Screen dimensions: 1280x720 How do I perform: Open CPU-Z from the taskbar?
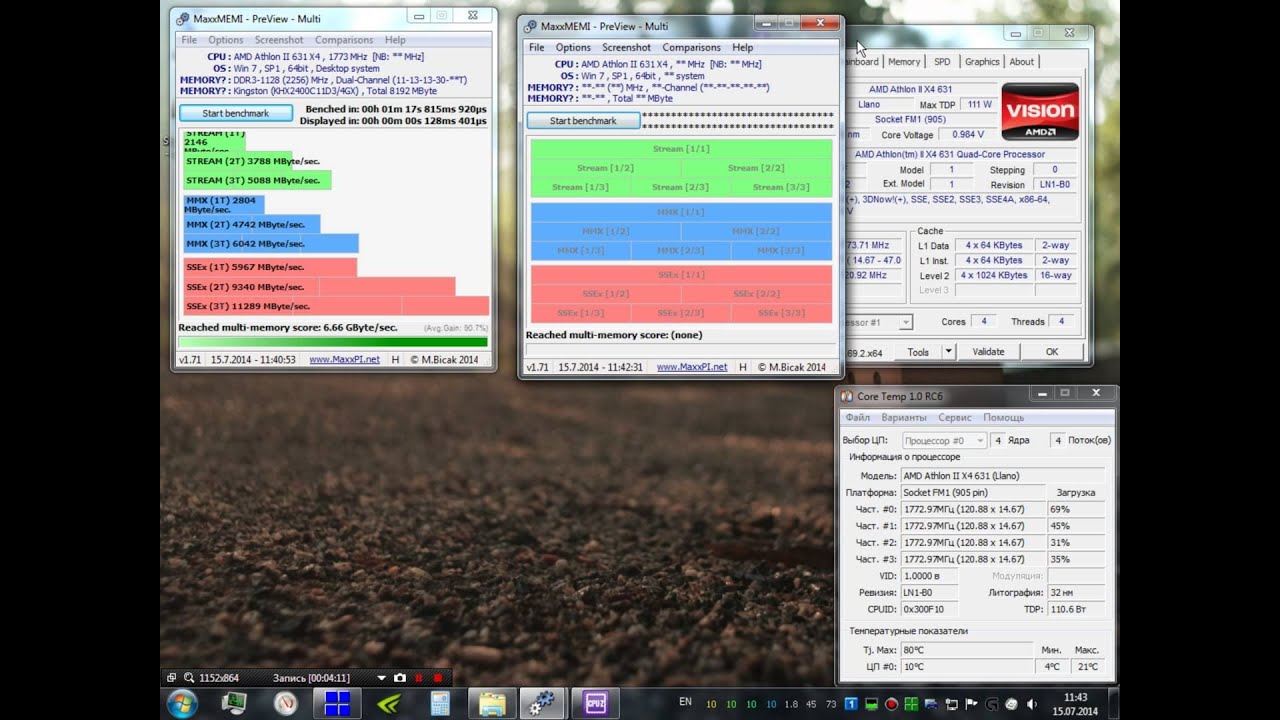[x=596, y=703]
